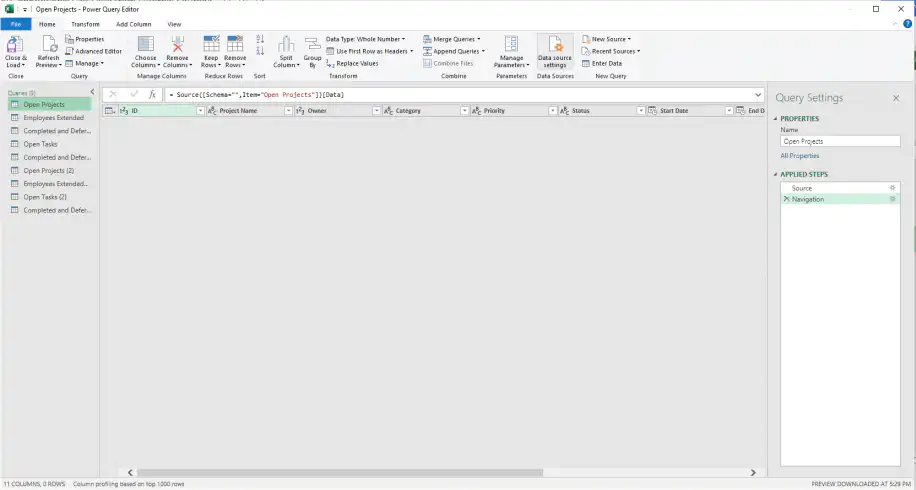Open the Data Type: Whole Number dropdown
The image size is (916, 490).
pos(365,39)
